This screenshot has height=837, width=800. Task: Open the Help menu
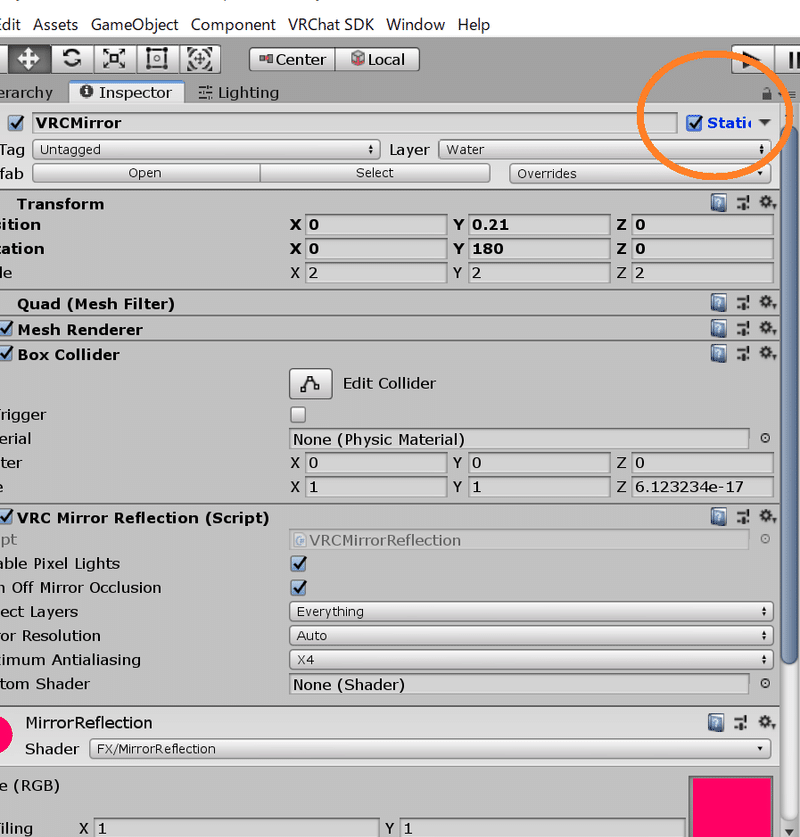pos(473,25)
